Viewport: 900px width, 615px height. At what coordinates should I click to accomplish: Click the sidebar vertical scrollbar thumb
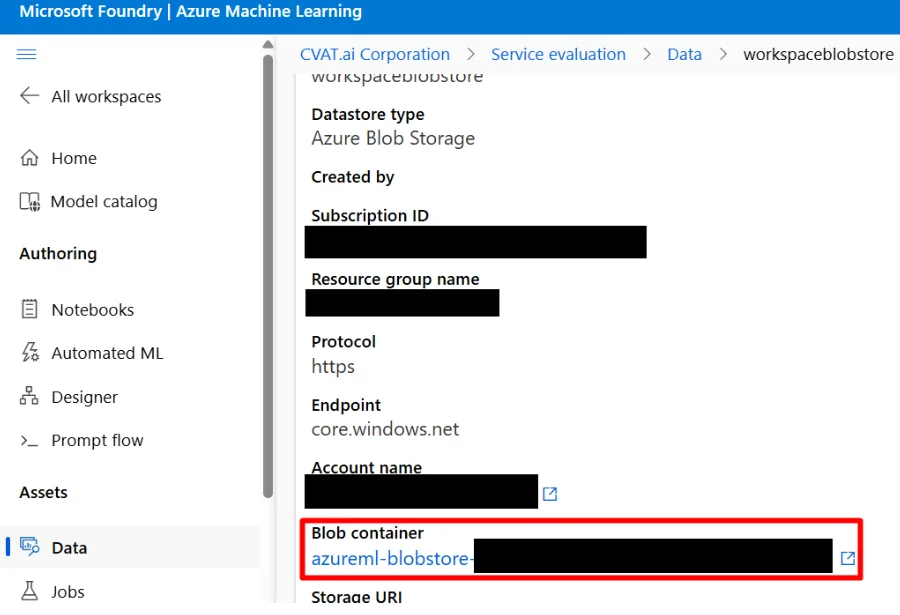pos(267,276)
